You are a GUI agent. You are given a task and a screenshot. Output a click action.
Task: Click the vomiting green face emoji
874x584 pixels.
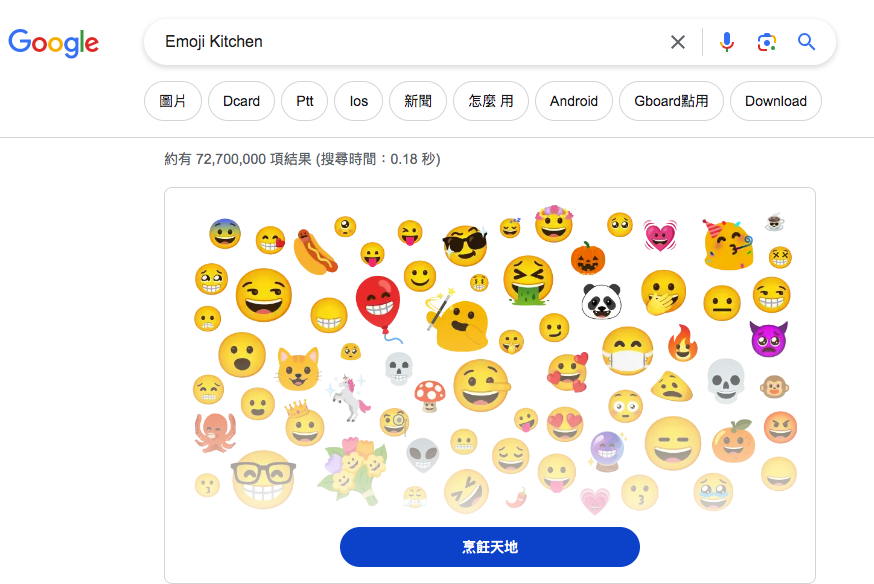tap(528, 281)
